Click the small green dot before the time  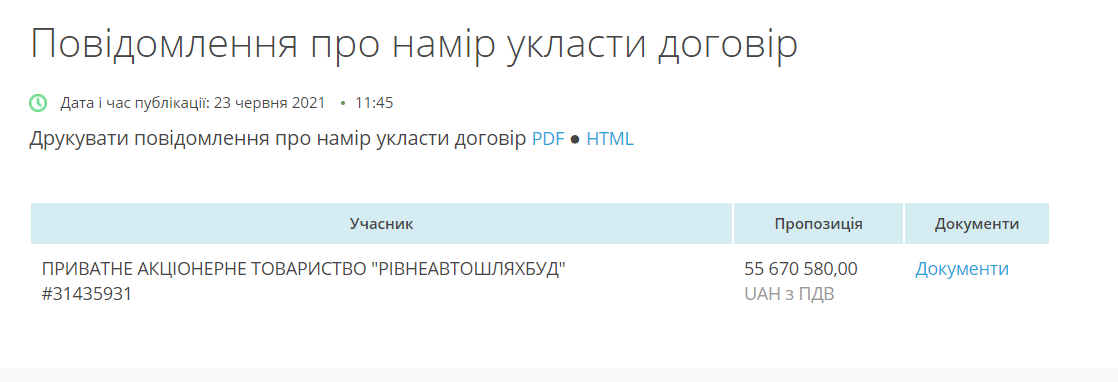[x=343, y=104]
